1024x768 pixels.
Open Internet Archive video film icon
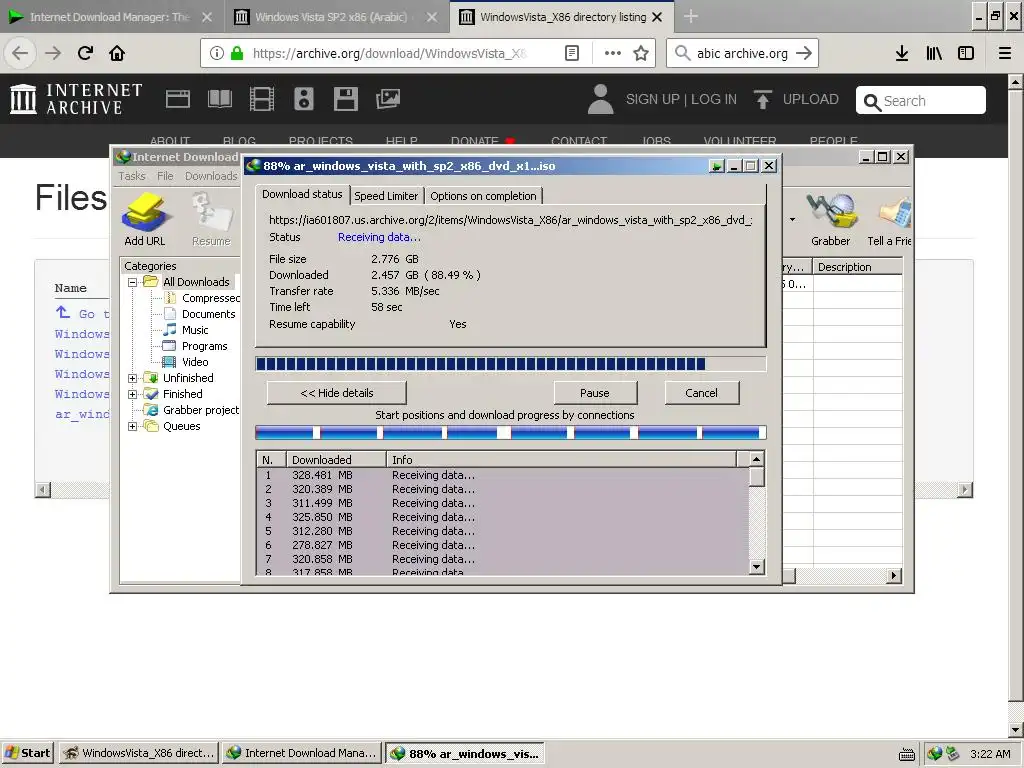point(262,99)
